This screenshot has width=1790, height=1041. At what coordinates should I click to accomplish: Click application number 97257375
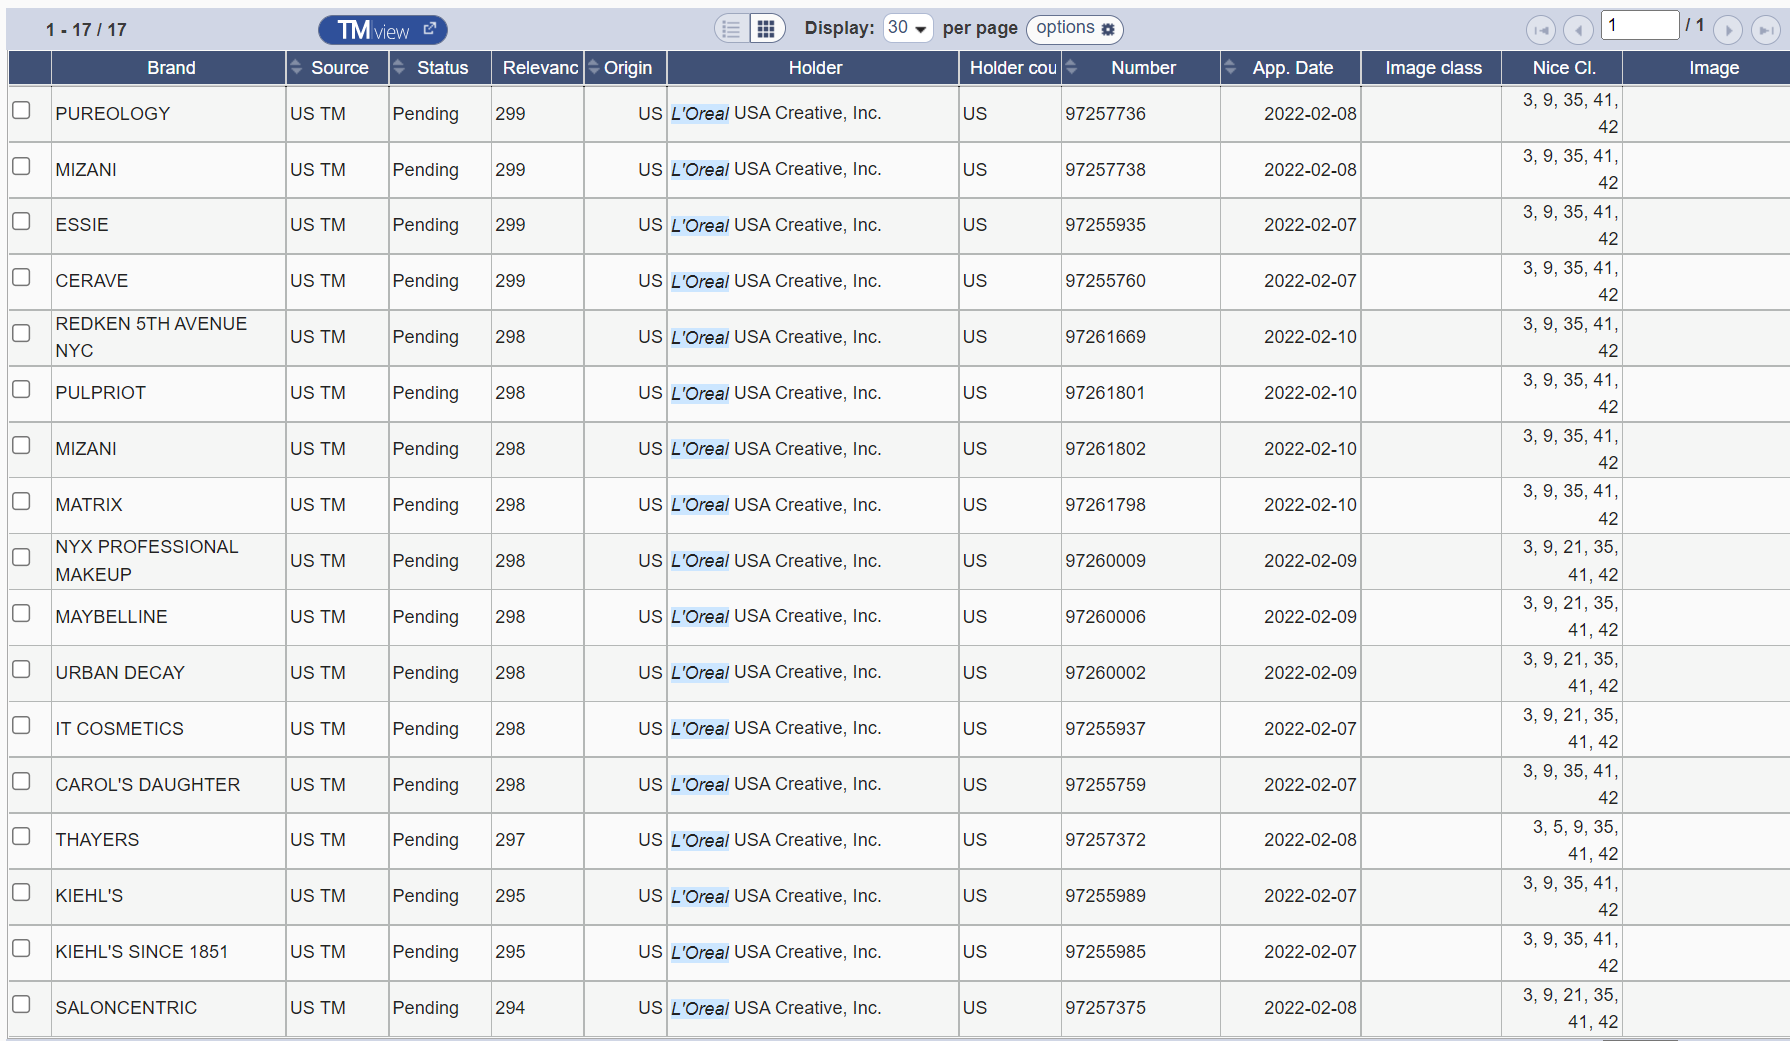(x=1105, y=1008)
